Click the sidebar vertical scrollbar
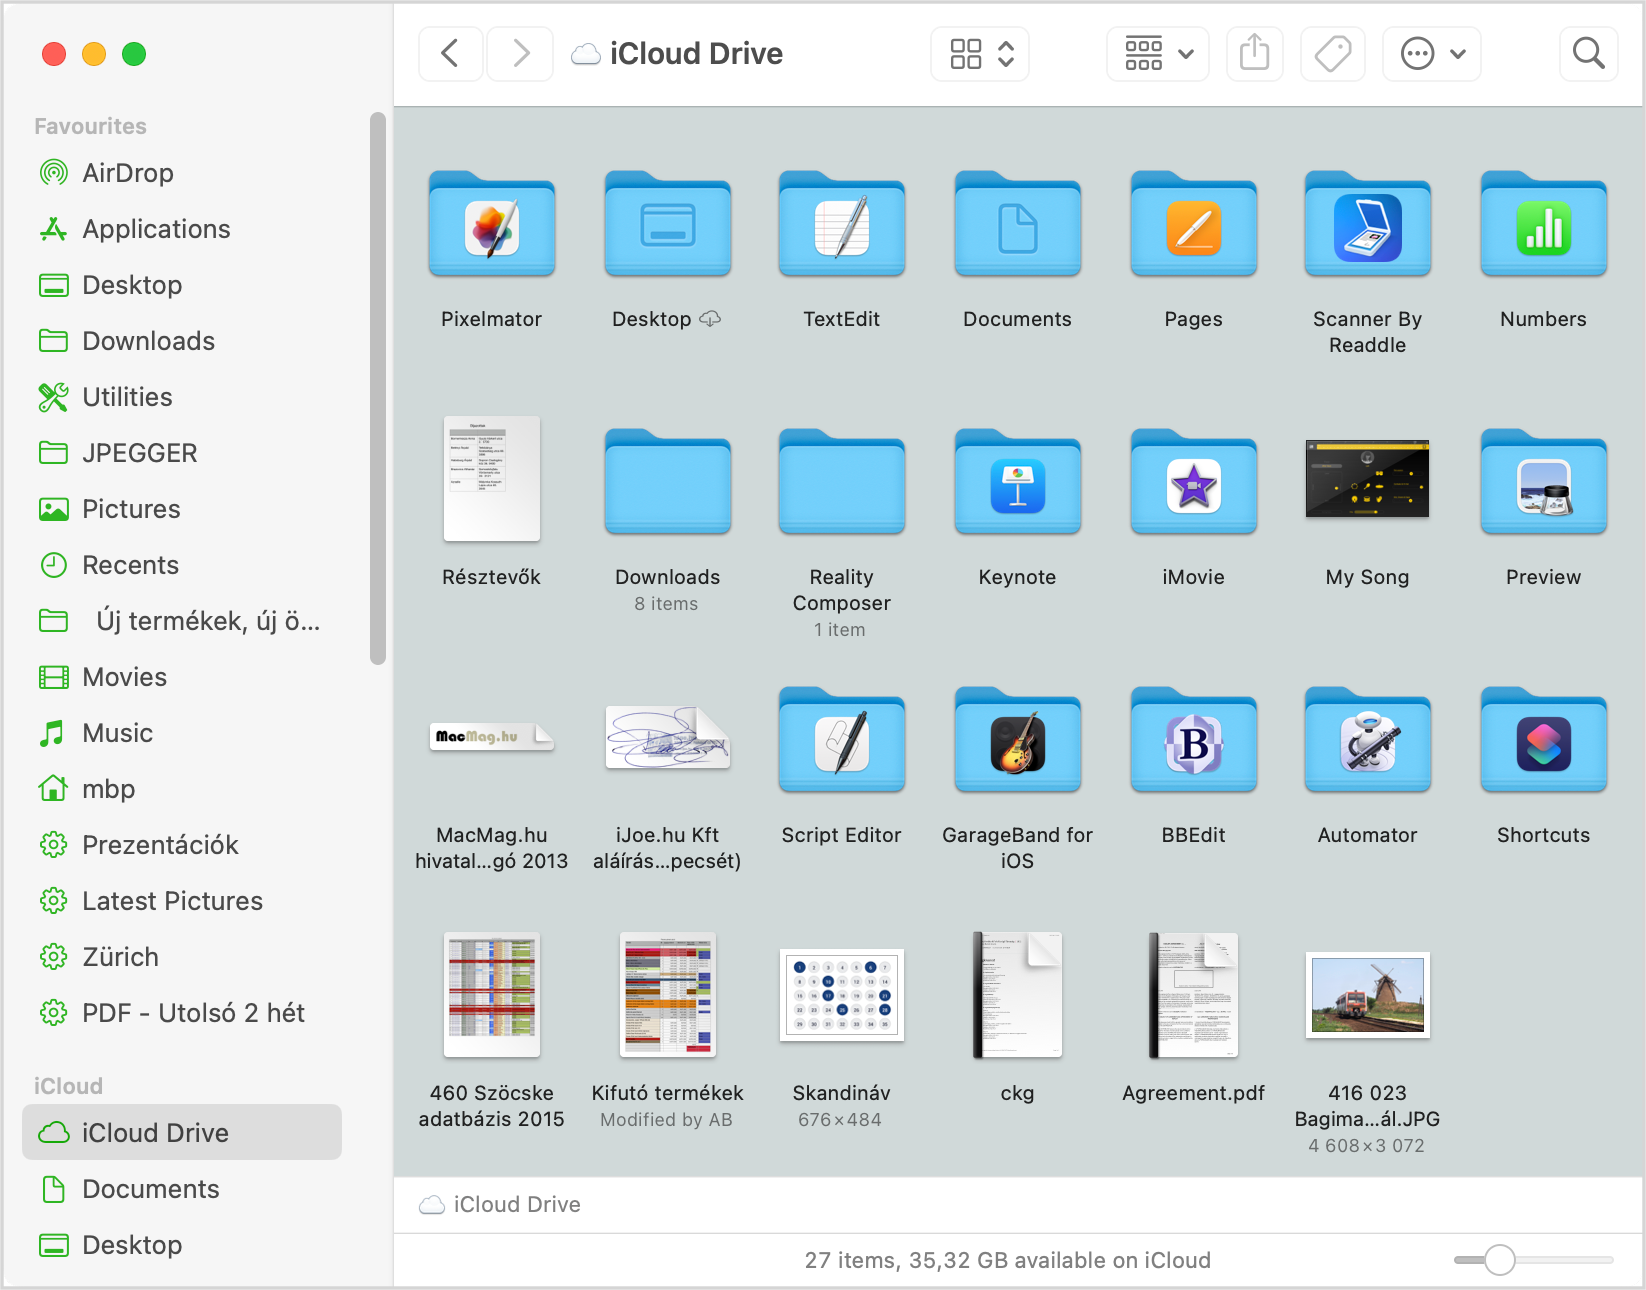Screen dimensions: 1646x1290 pos(377,388)
